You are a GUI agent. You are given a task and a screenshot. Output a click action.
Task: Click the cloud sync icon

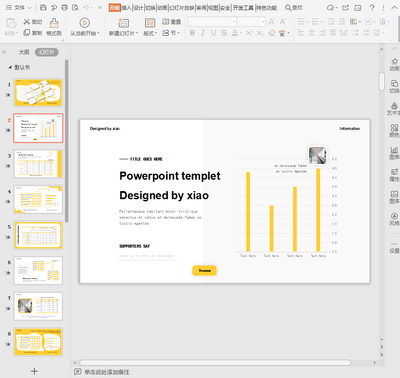[330, 7]
